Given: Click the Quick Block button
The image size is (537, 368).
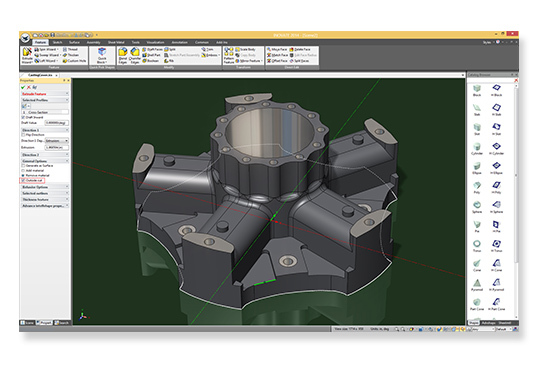Looking at the screenshot, I should click(102, 55).
